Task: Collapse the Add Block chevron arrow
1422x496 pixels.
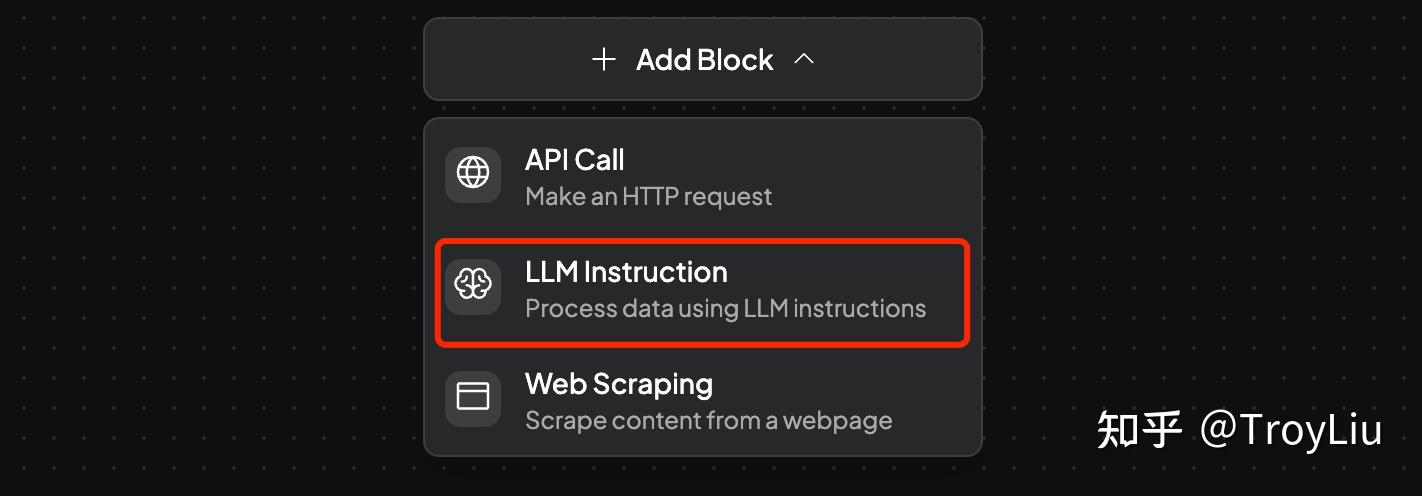Action: 804,60
